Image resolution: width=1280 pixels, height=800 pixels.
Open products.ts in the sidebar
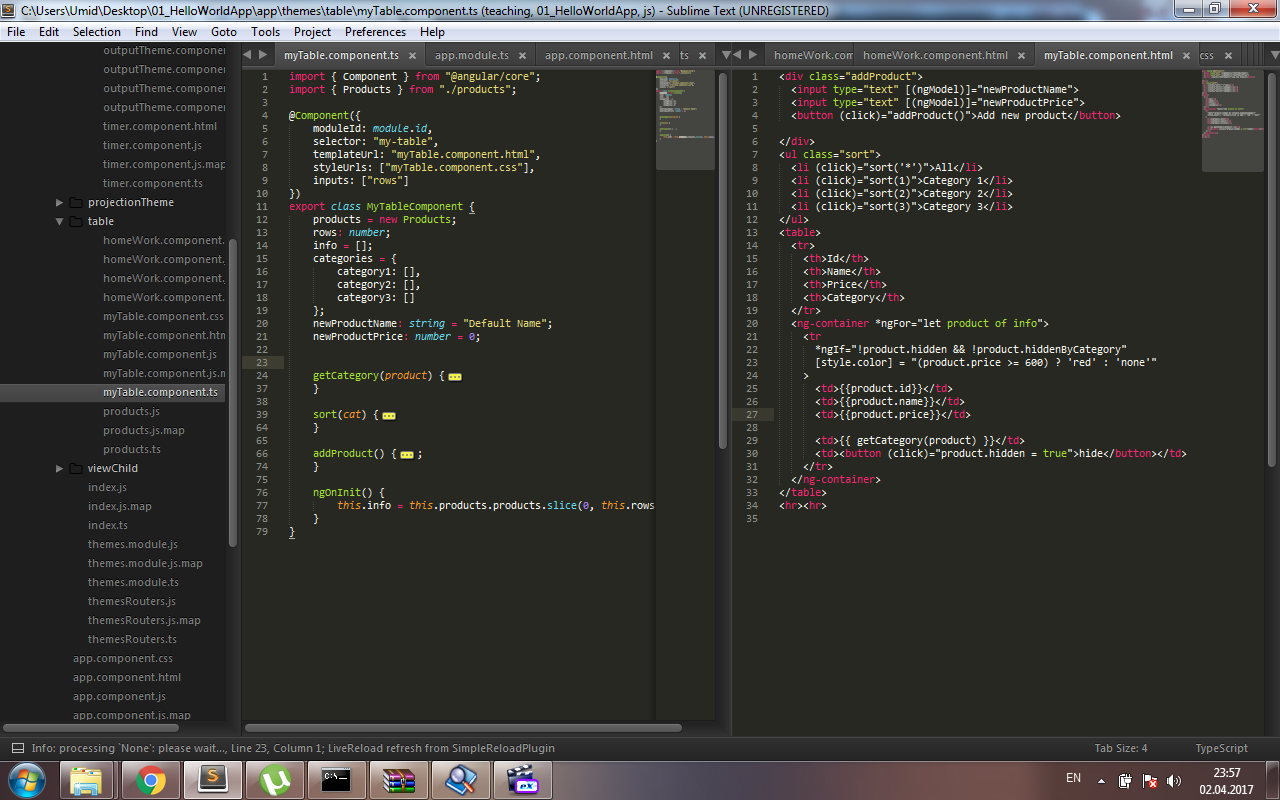132,449
